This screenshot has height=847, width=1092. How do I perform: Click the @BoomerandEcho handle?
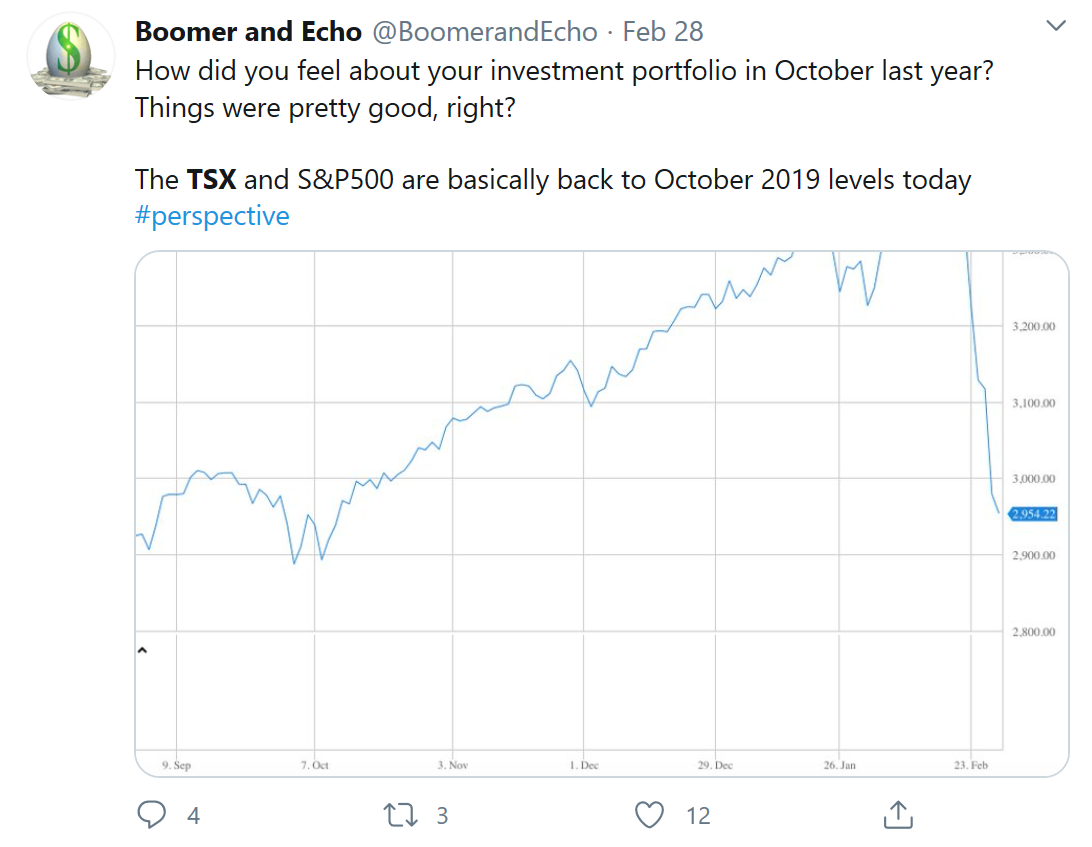(x=487, y=32)
